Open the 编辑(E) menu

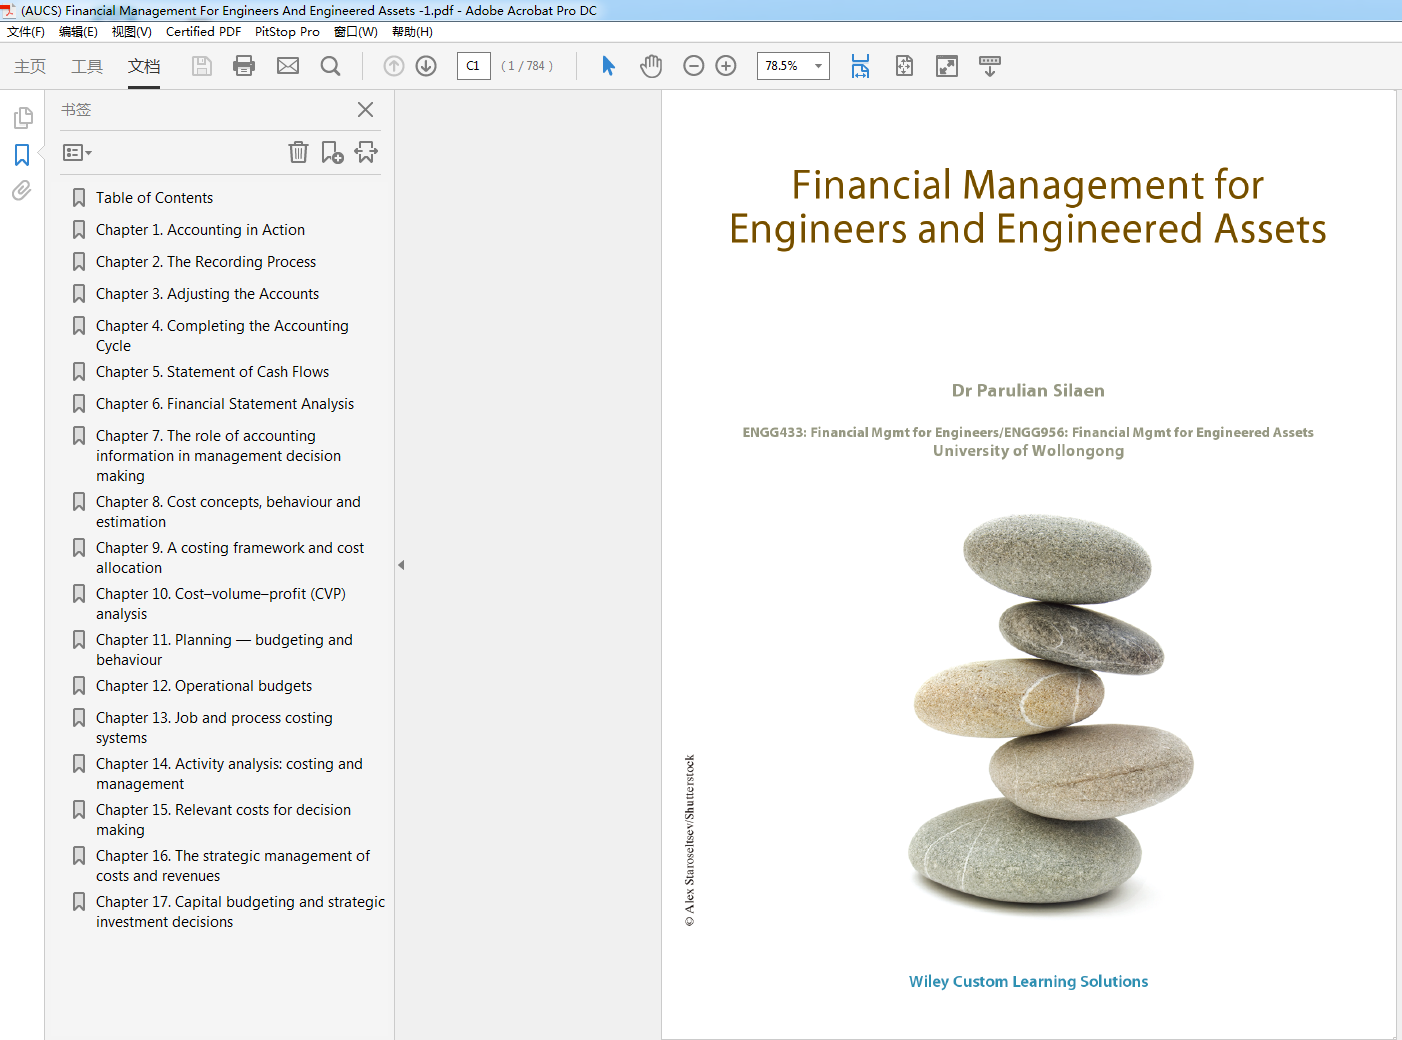point(78,32)
